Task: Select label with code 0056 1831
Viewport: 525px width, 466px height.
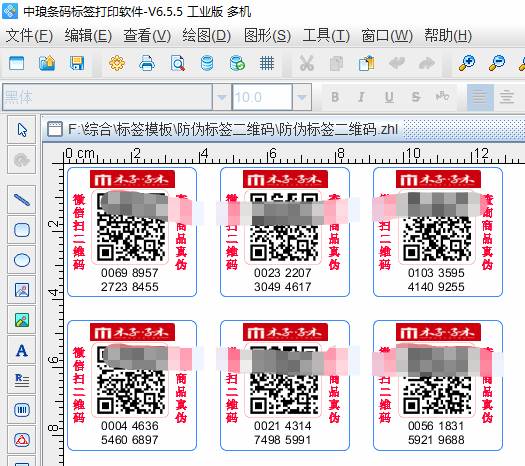Action: coord(438,385)
